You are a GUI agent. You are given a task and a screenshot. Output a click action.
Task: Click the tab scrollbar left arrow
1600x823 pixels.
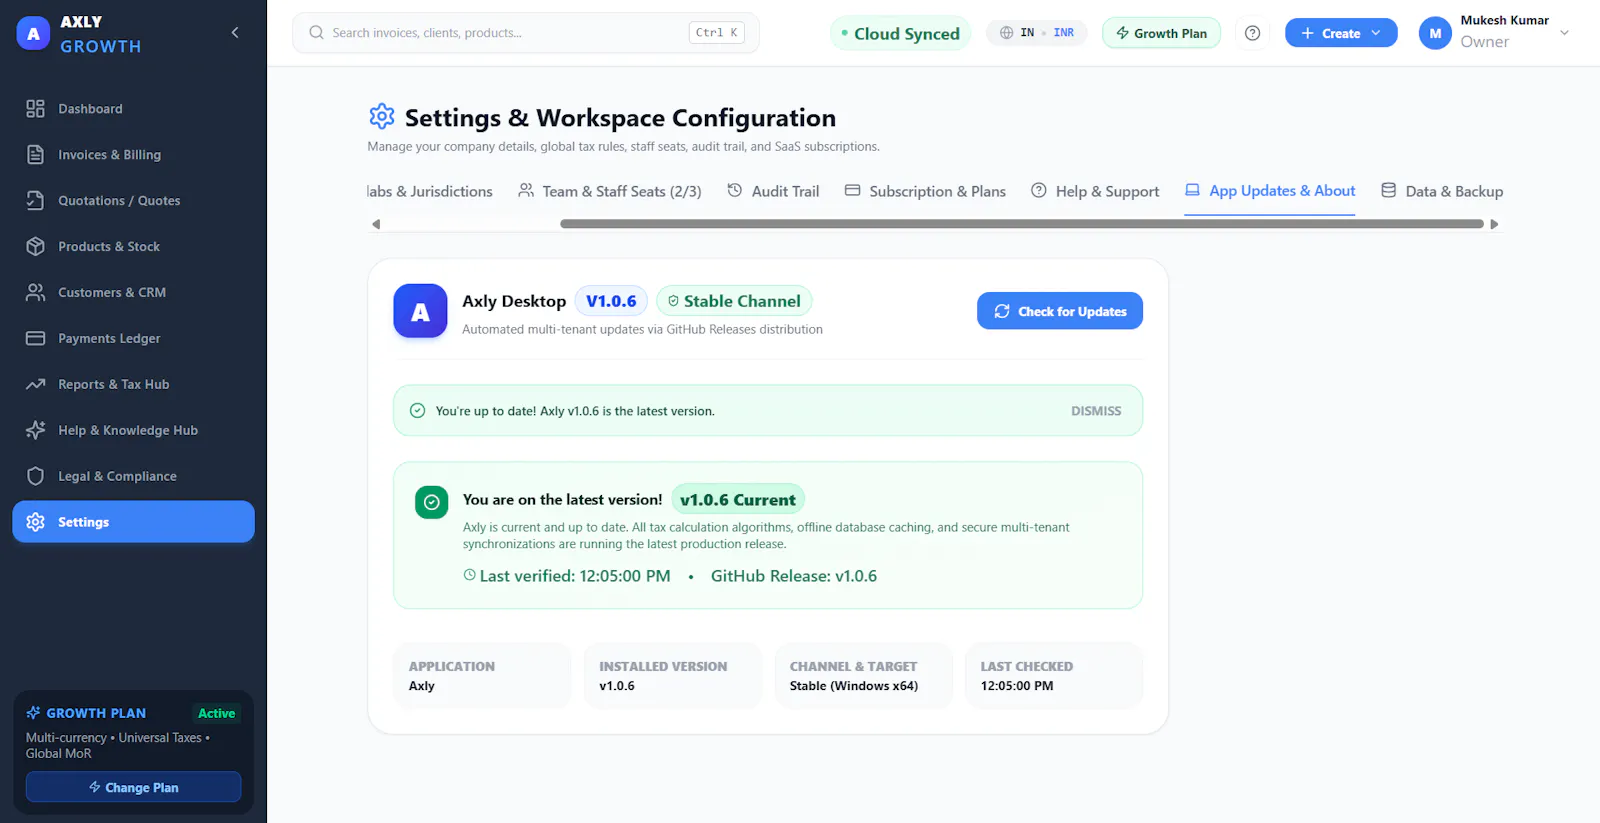click(376, 224)
